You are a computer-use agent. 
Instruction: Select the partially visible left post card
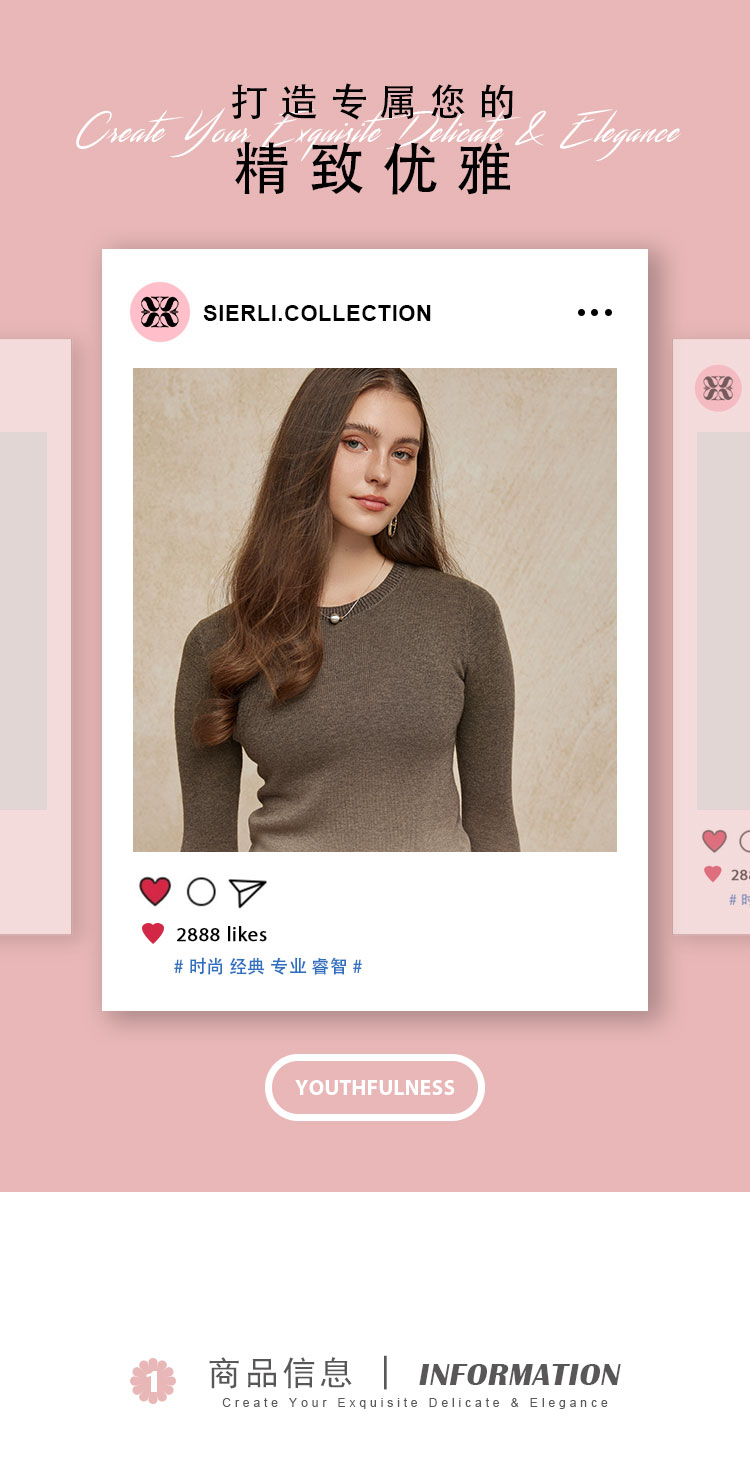point(35,636)
